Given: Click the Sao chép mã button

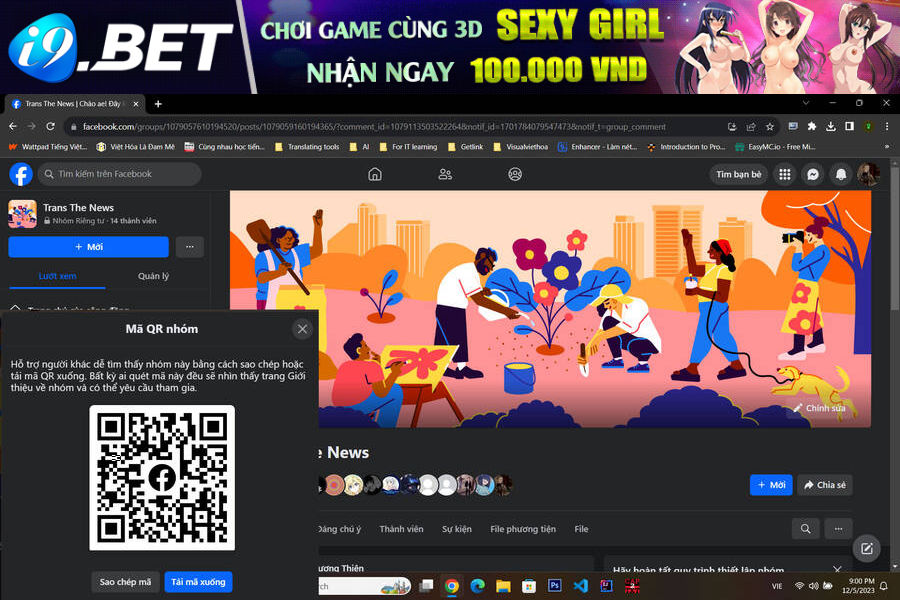Looking at the screenshot, I should pyautogui.click(x=126, y=581).
